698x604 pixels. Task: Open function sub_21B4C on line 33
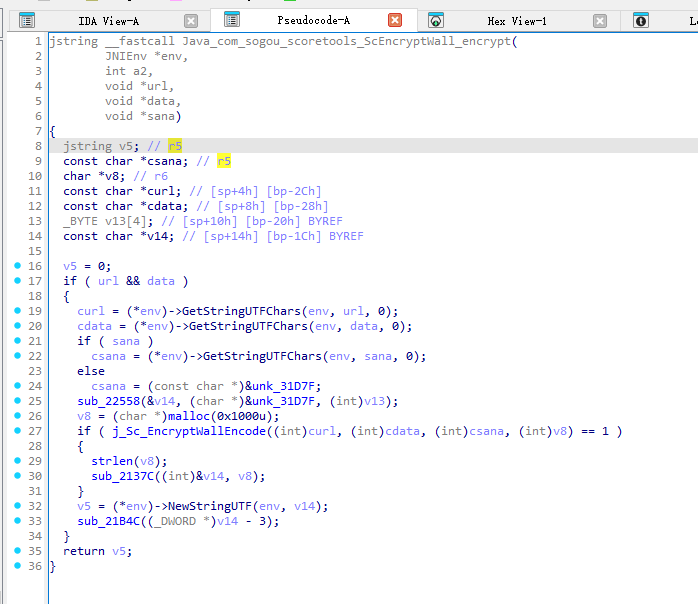click(x=109, y=521)
